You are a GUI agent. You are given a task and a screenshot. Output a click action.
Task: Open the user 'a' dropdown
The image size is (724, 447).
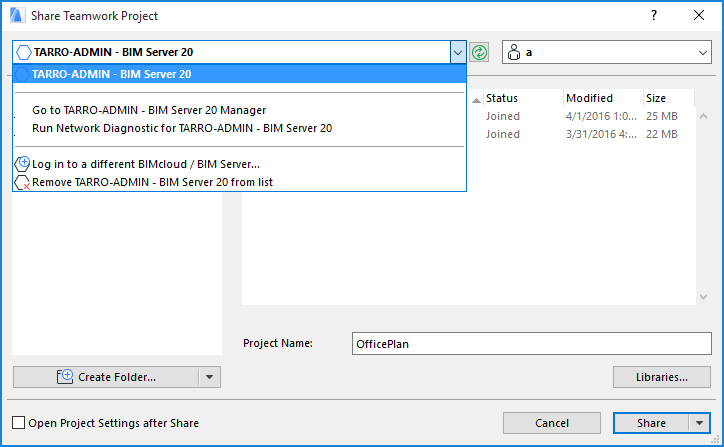point(703,52)
